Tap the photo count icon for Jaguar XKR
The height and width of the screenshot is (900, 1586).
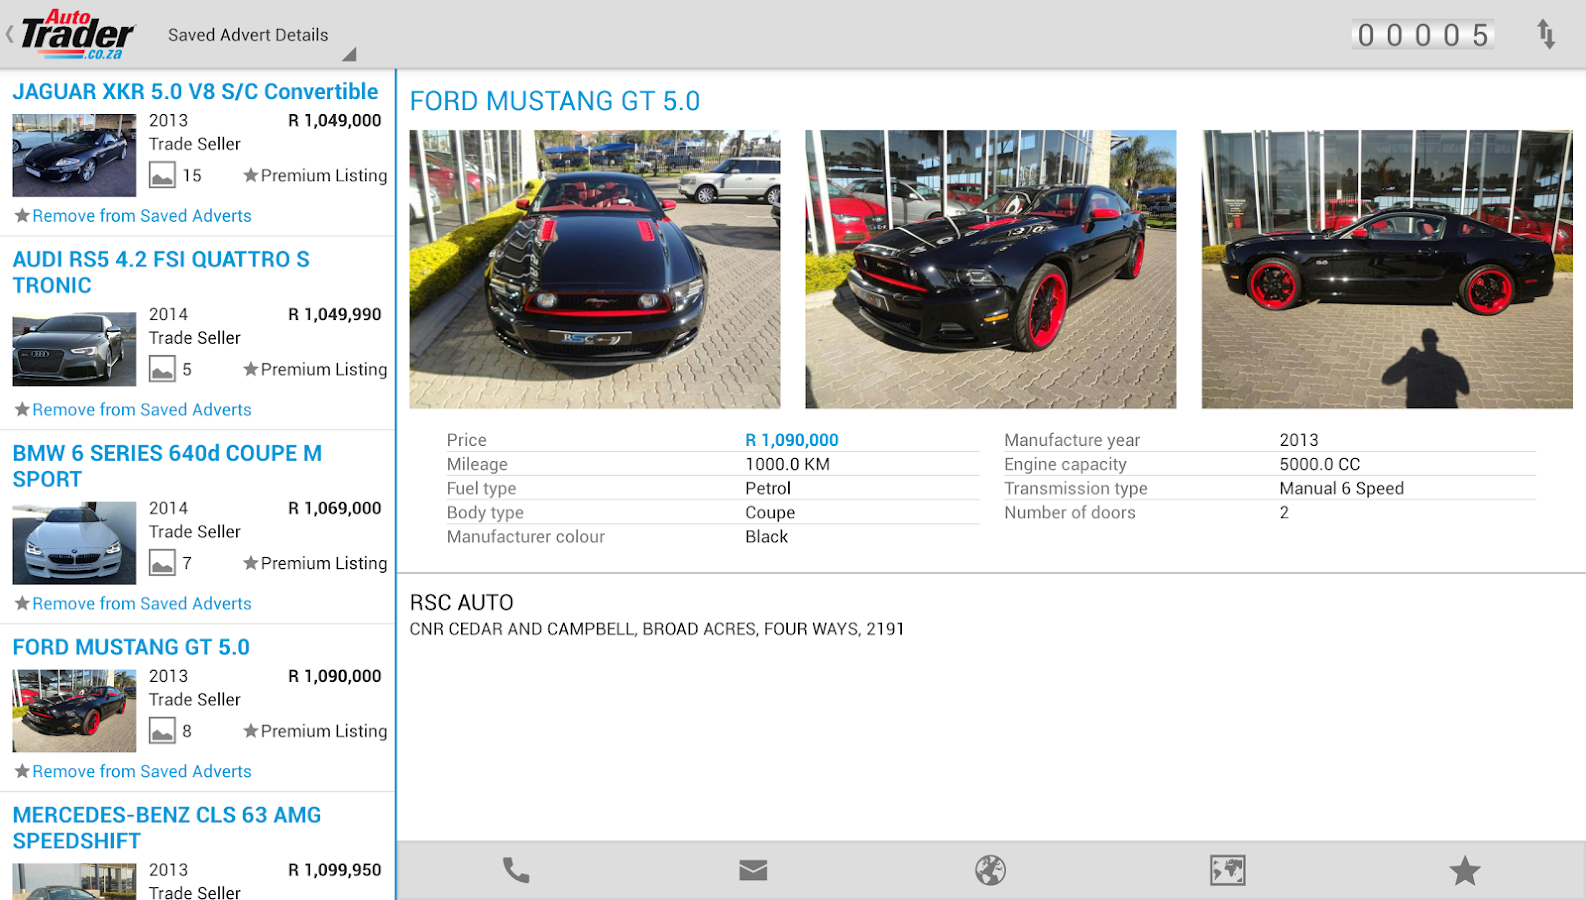[x=162, y=175]
